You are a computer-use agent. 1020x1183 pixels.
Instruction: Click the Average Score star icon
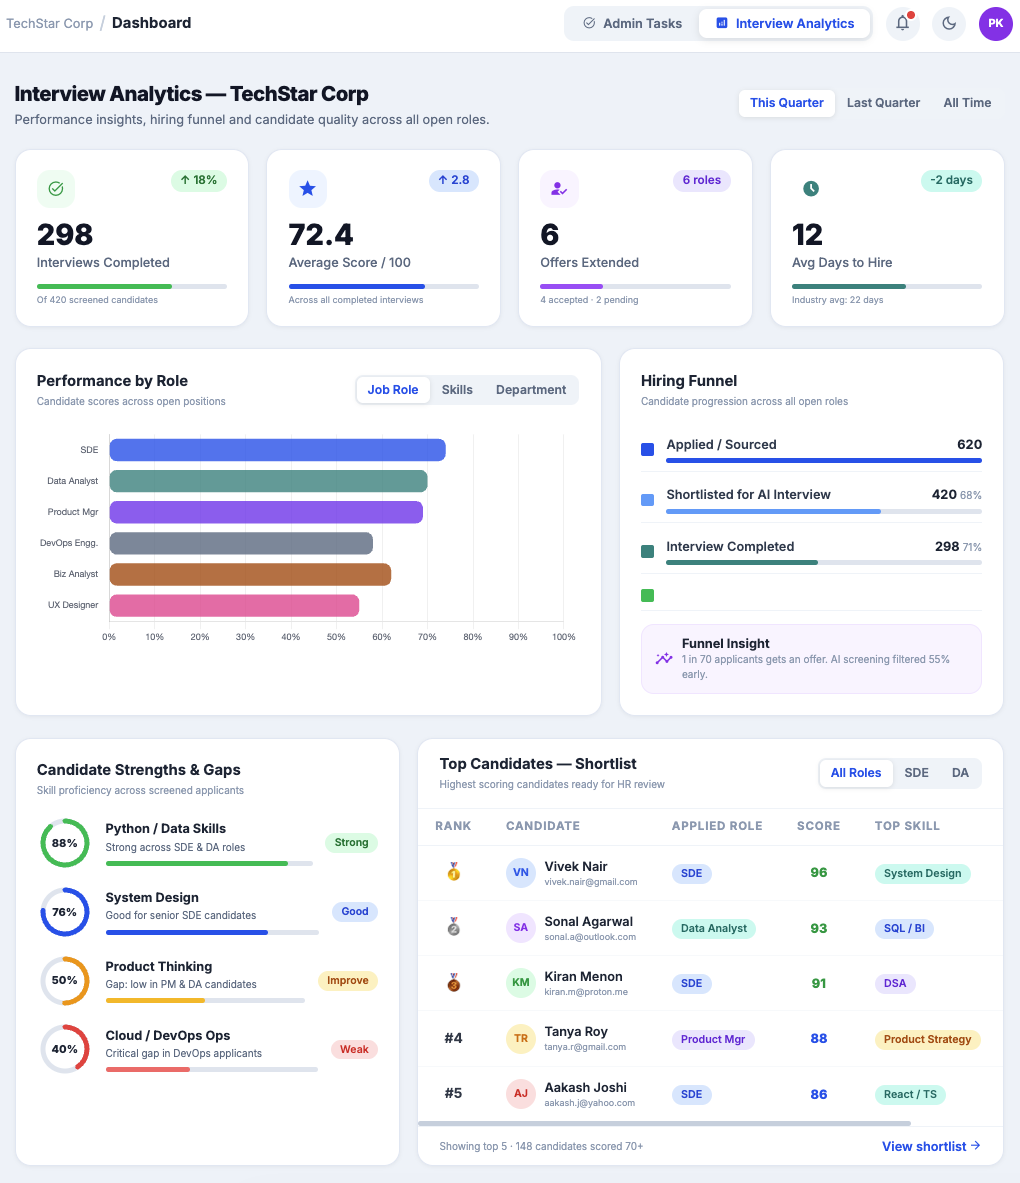click(x=308, y=189)
